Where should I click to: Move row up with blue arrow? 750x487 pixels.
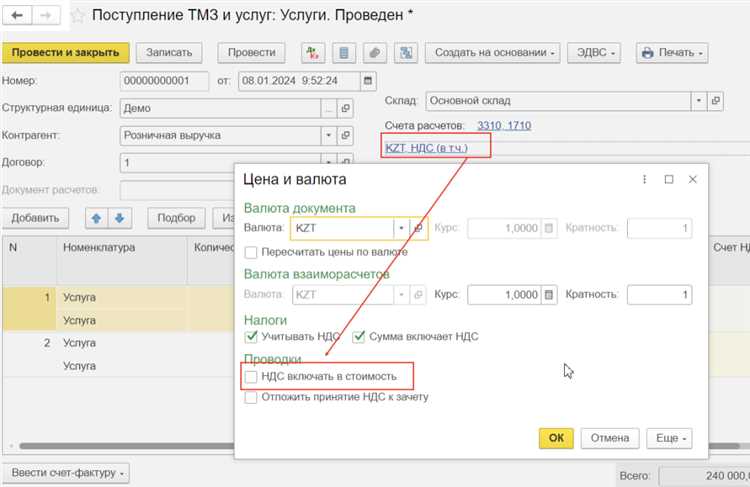click(97, 218)
